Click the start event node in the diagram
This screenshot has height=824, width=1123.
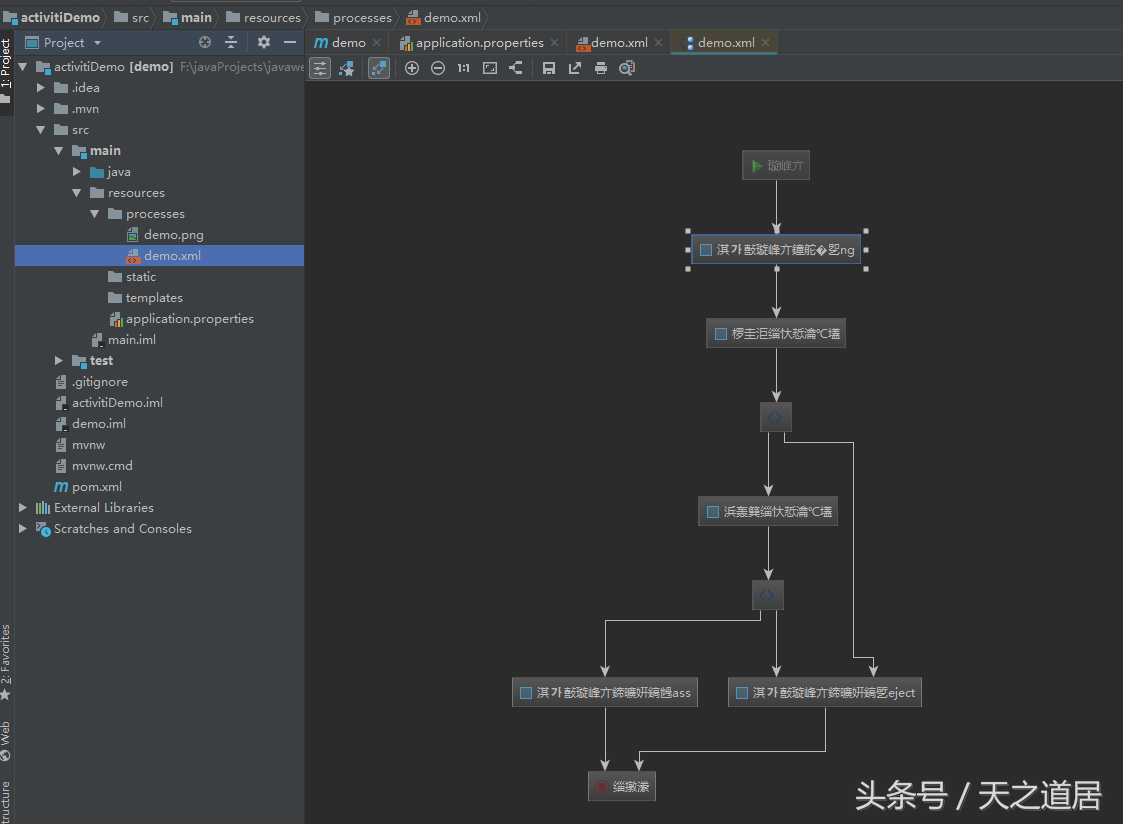[776, 165]
